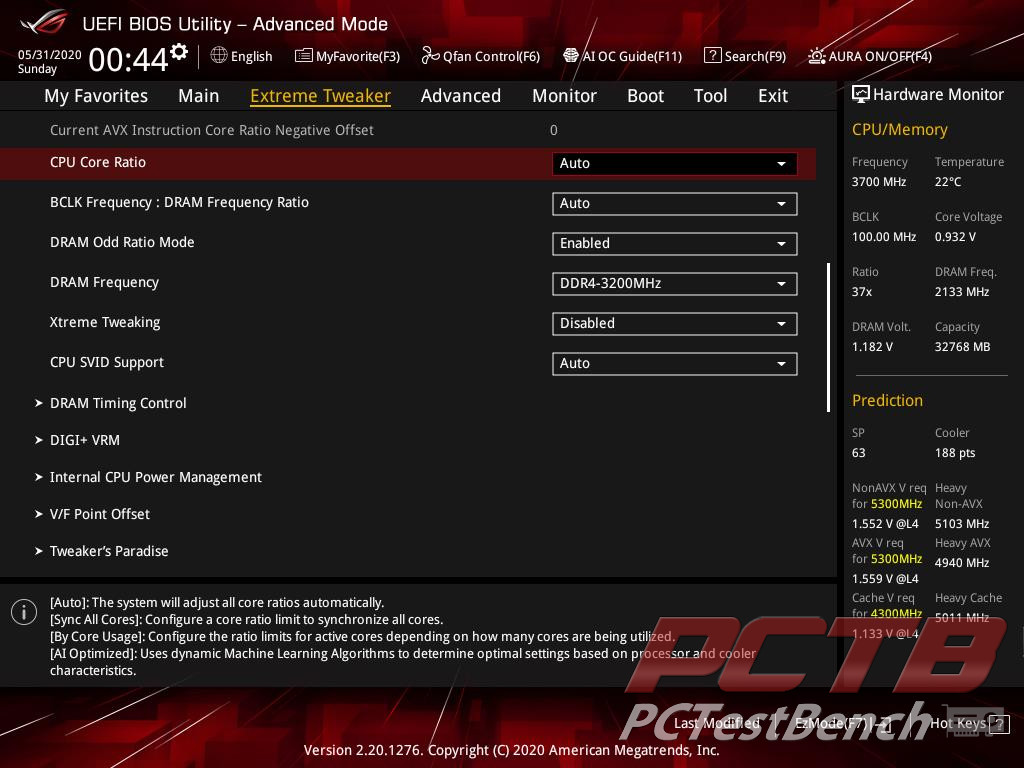Click the MyFavorite list icon
Screen dimensions: 1024x768
(x=303, y=56)
